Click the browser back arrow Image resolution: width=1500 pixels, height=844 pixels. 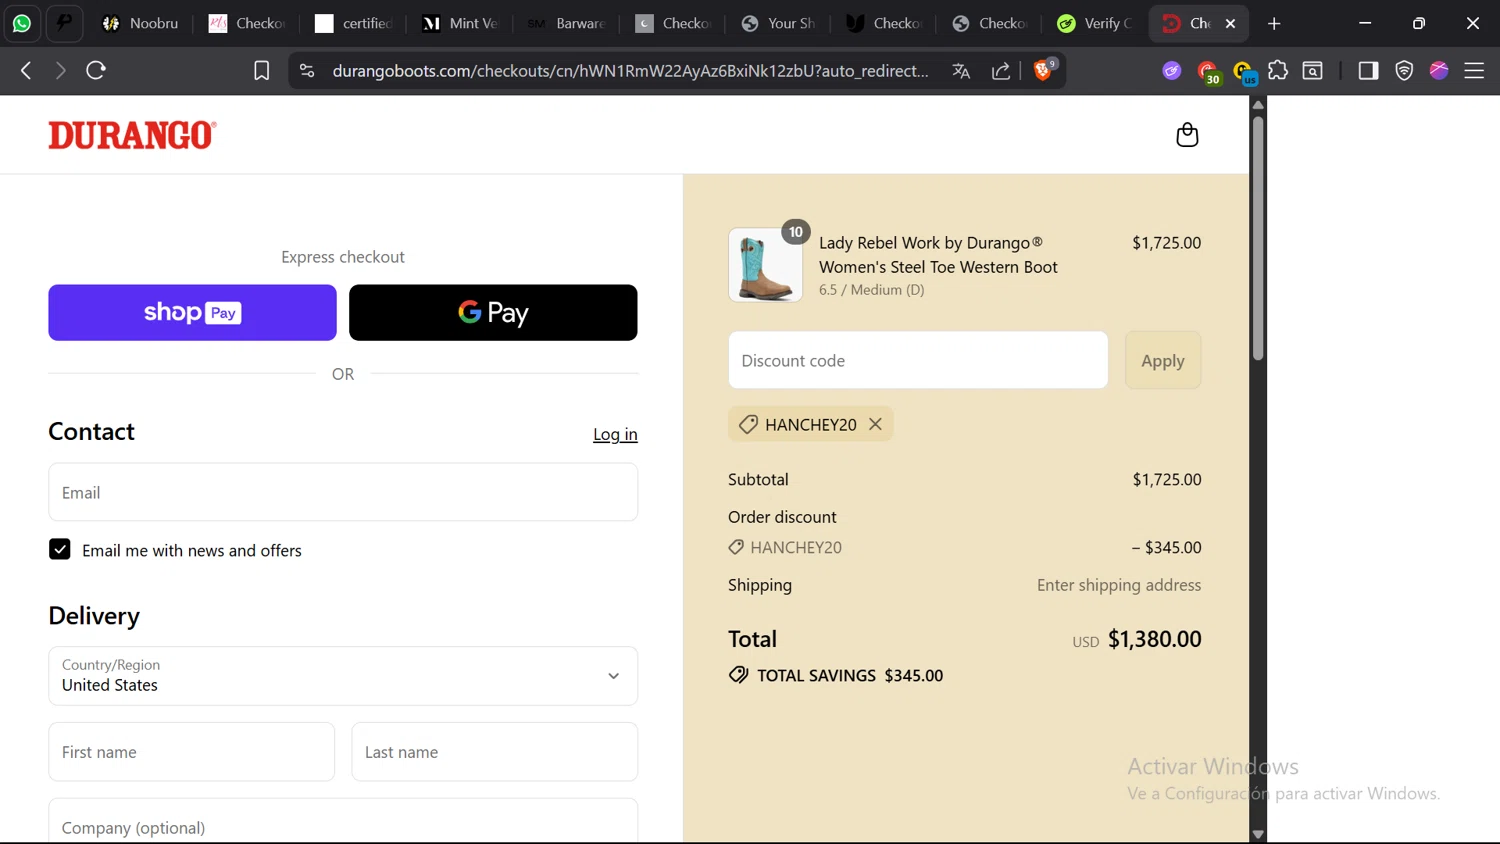tap(26, 70)
